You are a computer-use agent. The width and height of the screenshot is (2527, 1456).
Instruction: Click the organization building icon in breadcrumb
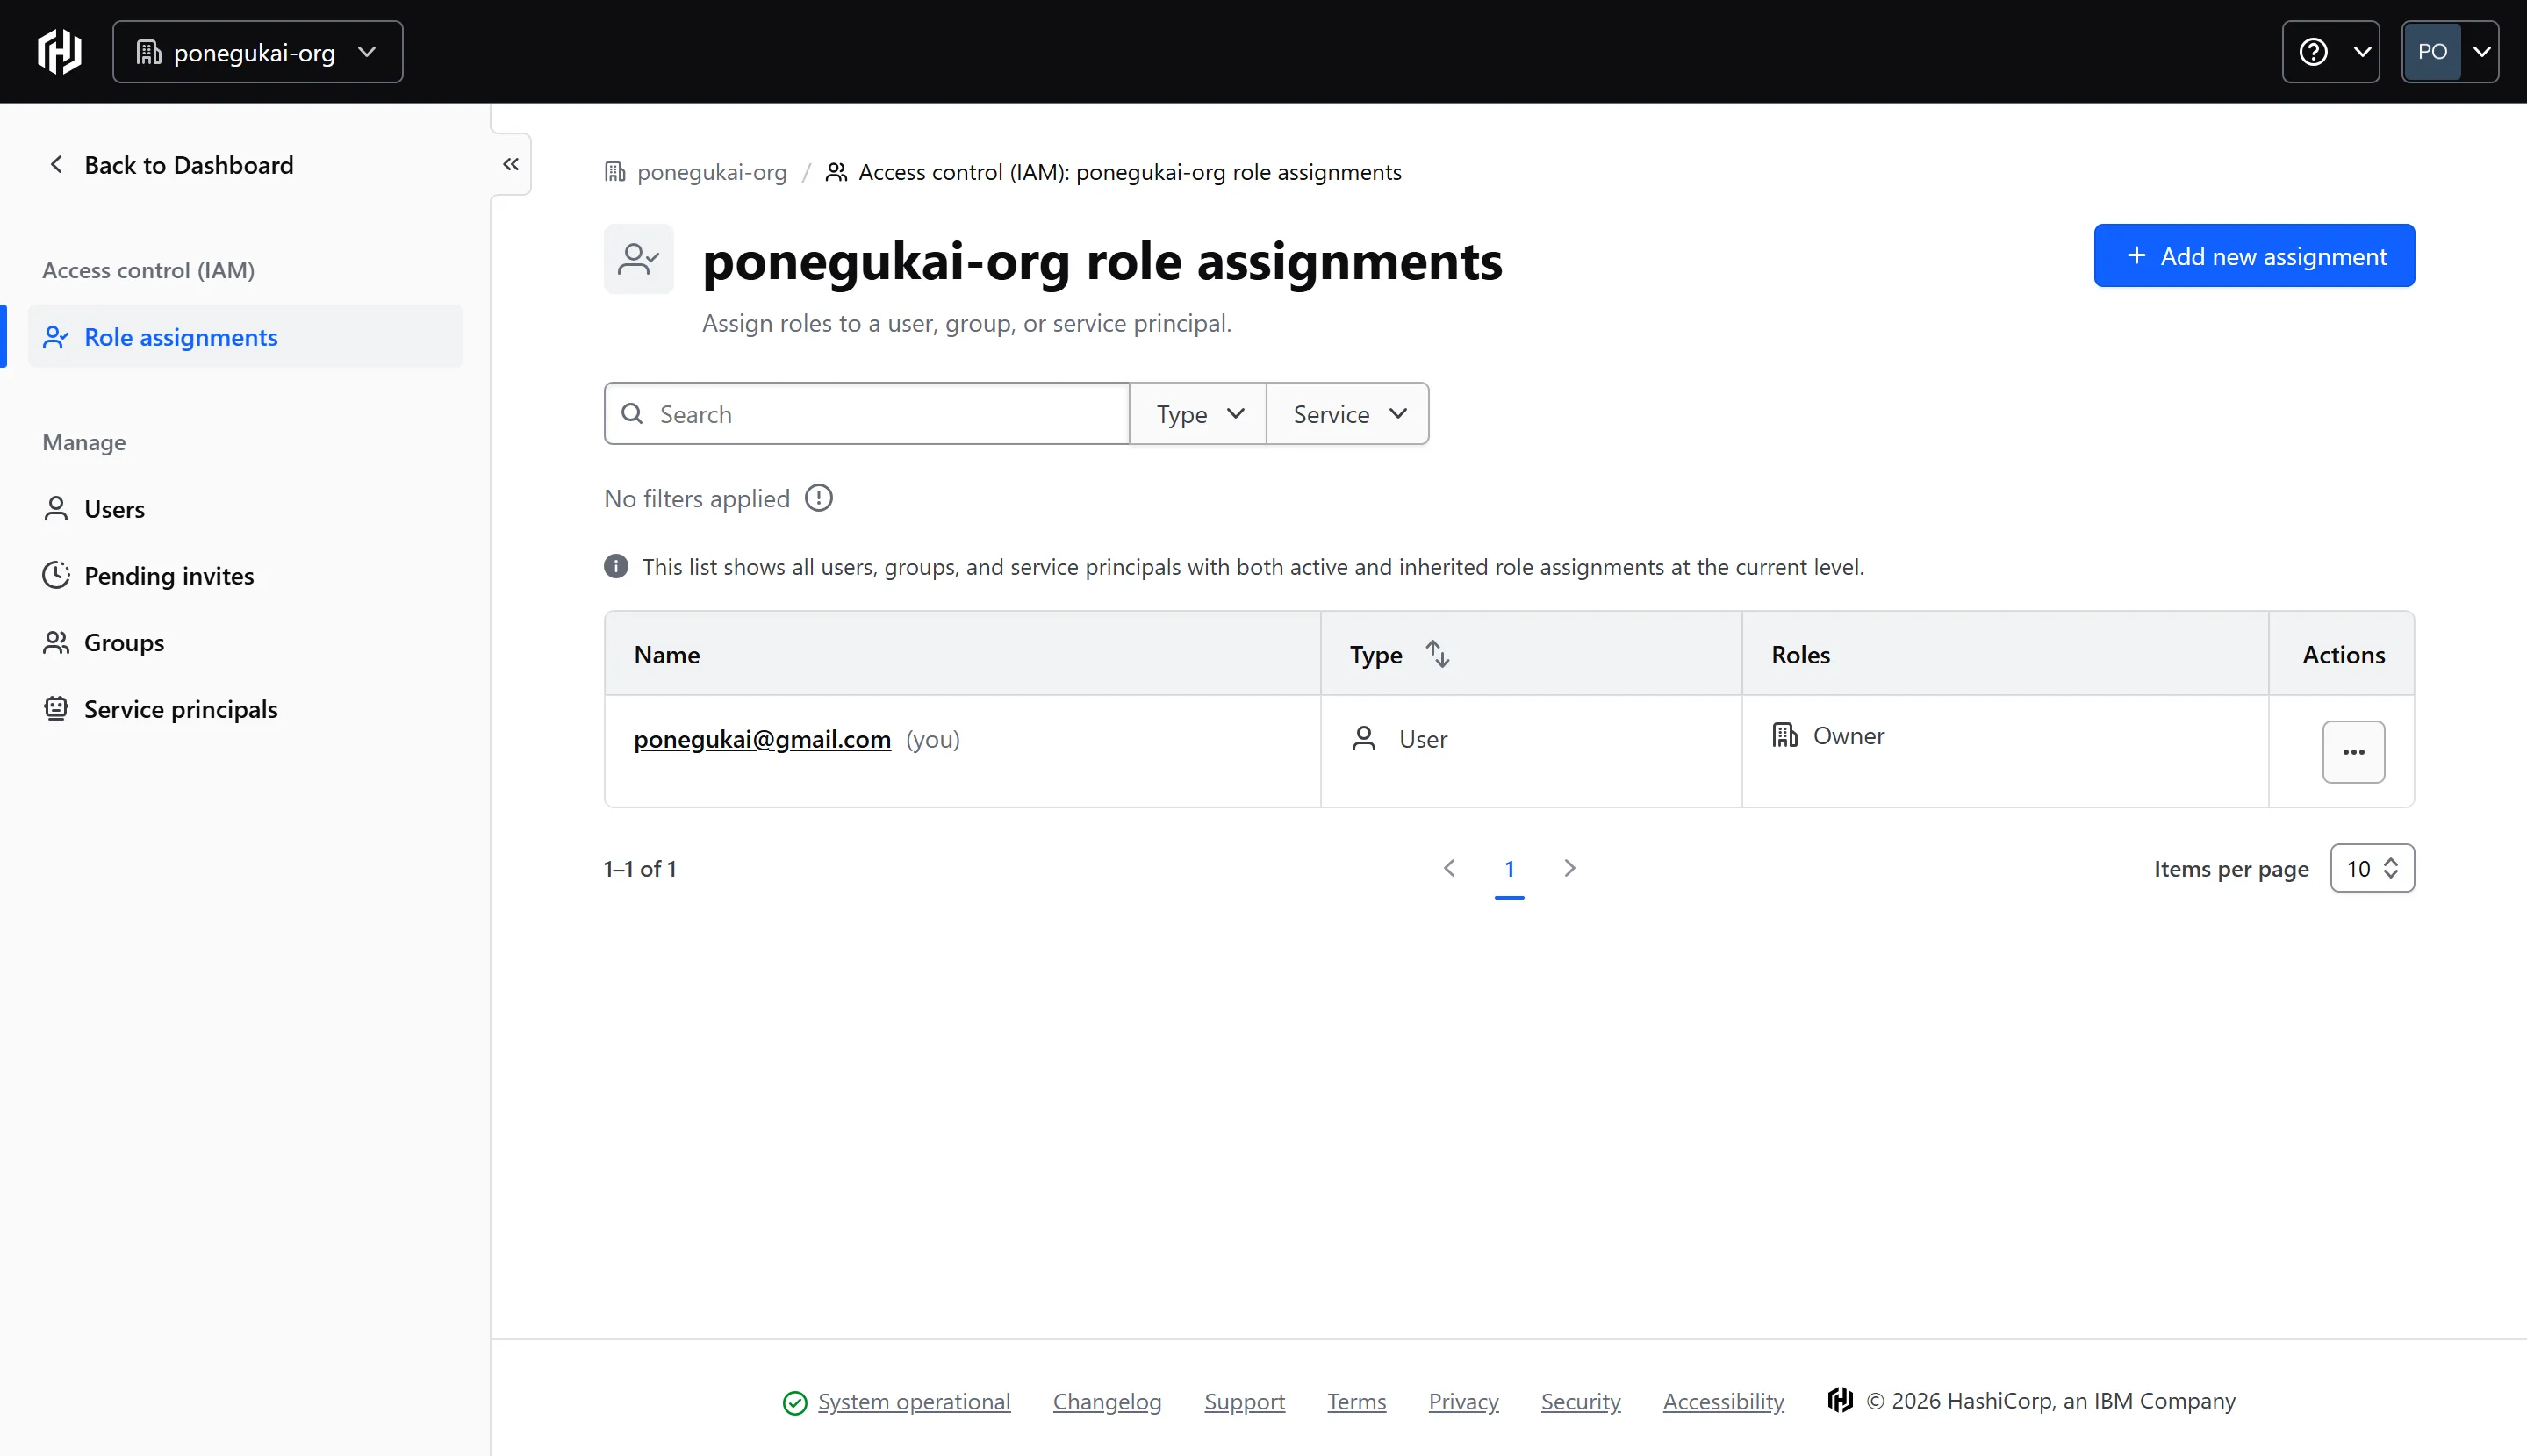pos(616,172)
